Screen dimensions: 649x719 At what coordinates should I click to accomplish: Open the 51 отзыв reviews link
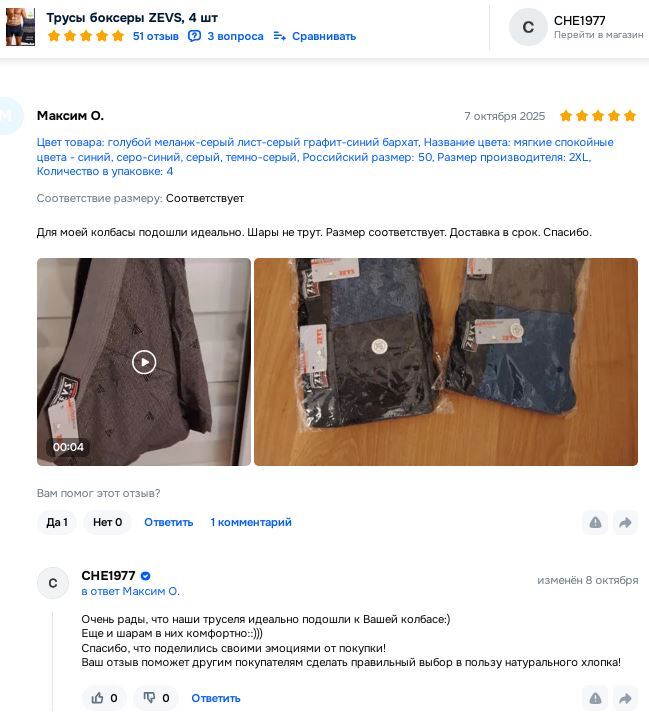[x=155, y=36]
